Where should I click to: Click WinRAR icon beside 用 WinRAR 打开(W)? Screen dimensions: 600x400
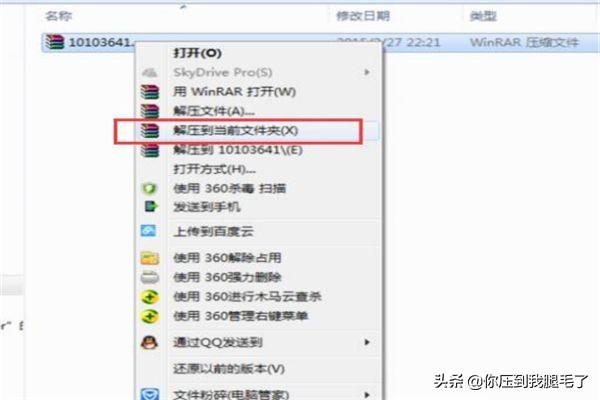coord(150,92)
